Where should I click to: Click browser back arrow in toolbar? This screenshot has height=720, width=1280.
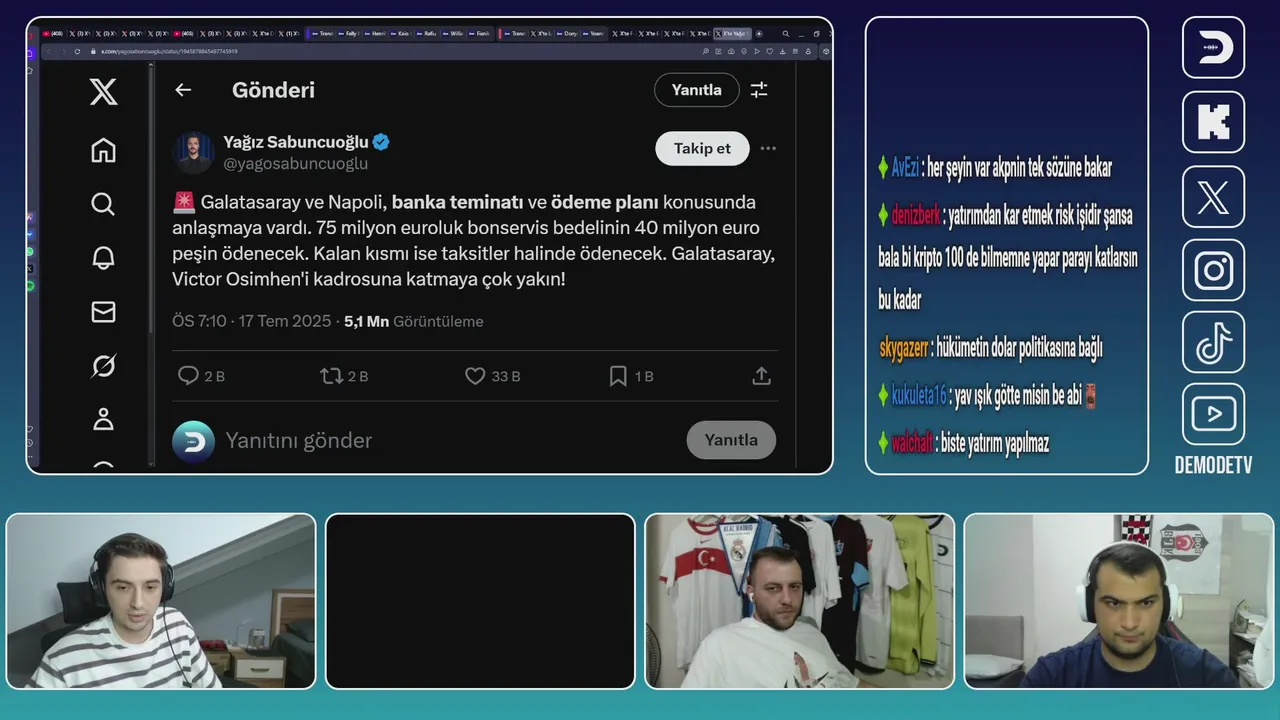click(48, 51)
